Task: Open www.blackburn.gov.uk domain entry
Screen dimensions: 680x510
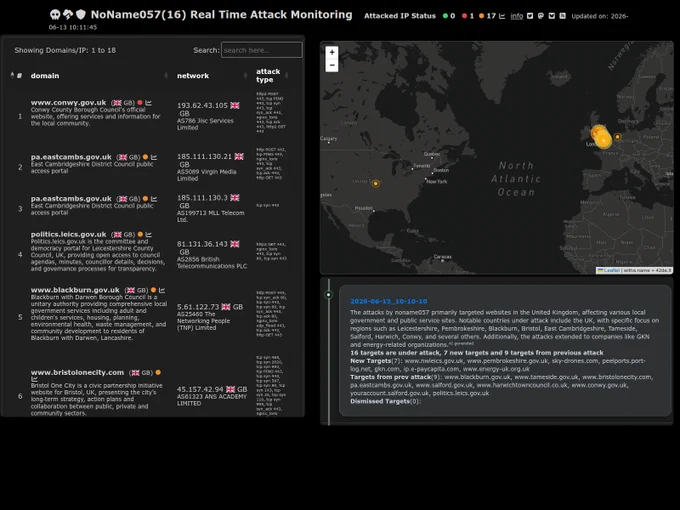Action: click(x=75, y=290)
